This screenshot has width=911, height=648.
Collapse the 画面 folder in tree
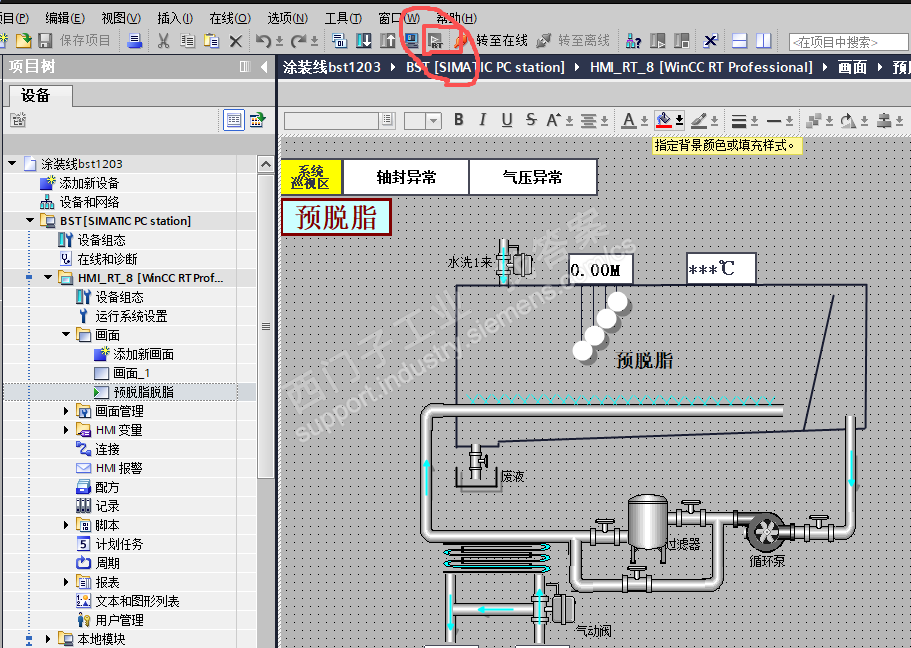tap(66, 334)
